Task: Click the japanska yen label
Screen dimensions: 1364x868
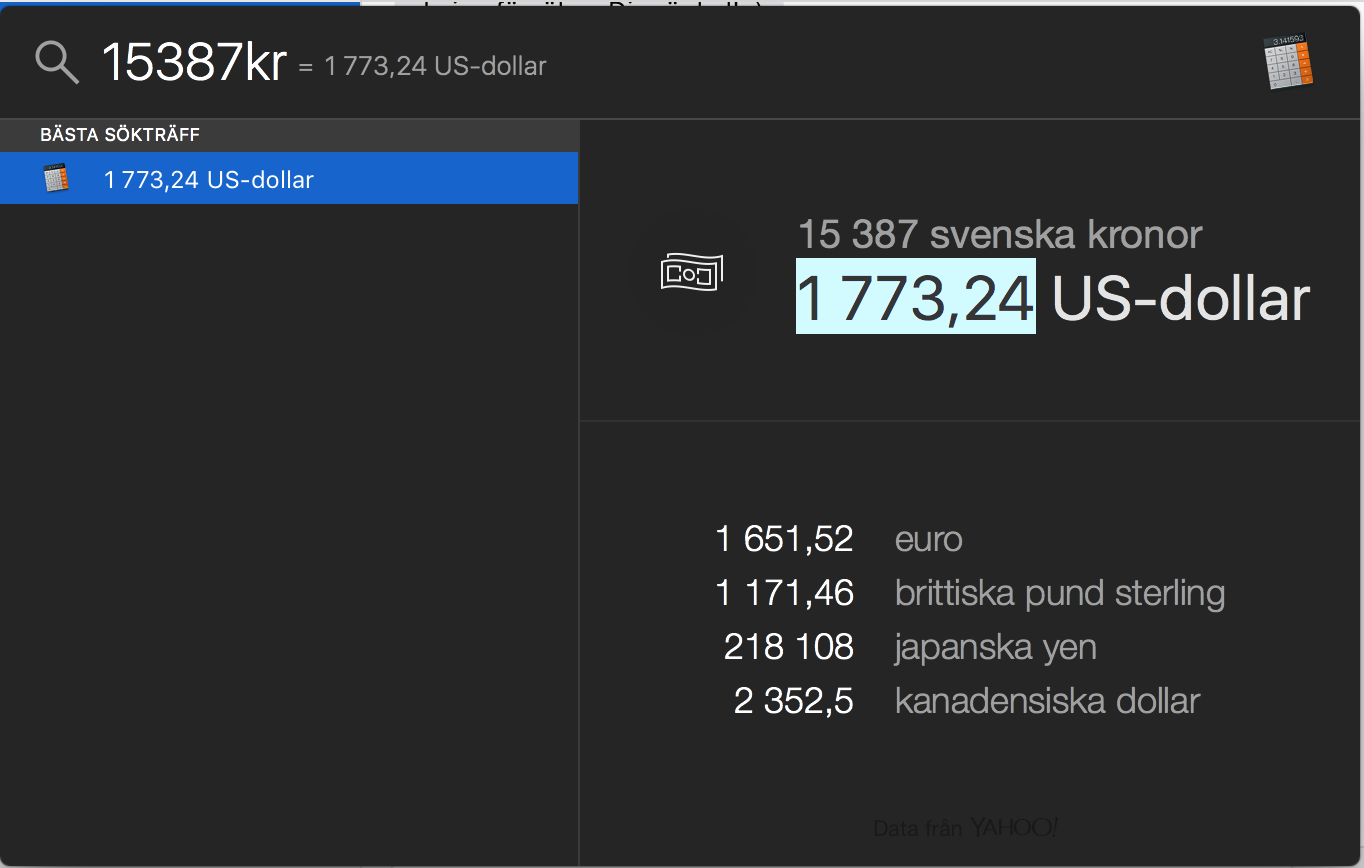Action: (x=996, y=648)
